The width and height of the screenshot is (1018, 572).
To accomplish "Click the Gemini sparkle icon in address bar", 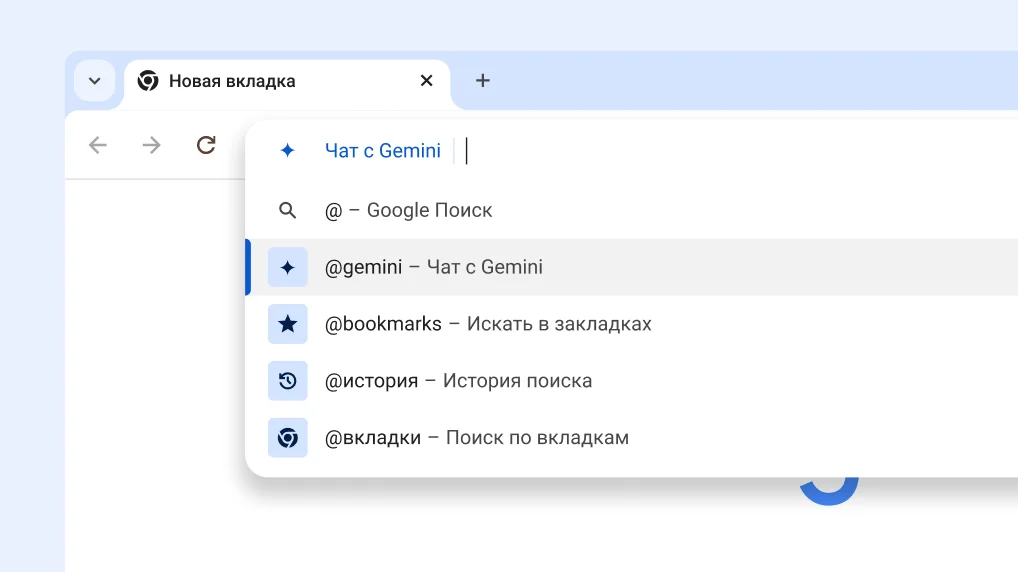I will pos(288,151).
